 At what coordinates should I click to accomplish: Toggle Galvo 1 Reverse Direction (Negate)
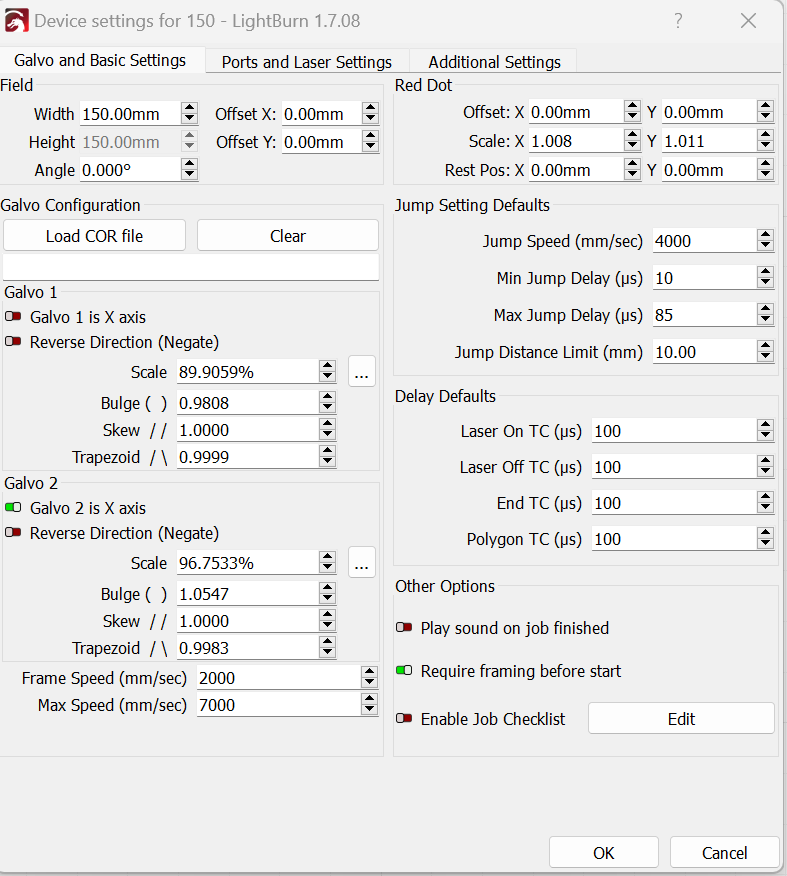pos(13,341)
